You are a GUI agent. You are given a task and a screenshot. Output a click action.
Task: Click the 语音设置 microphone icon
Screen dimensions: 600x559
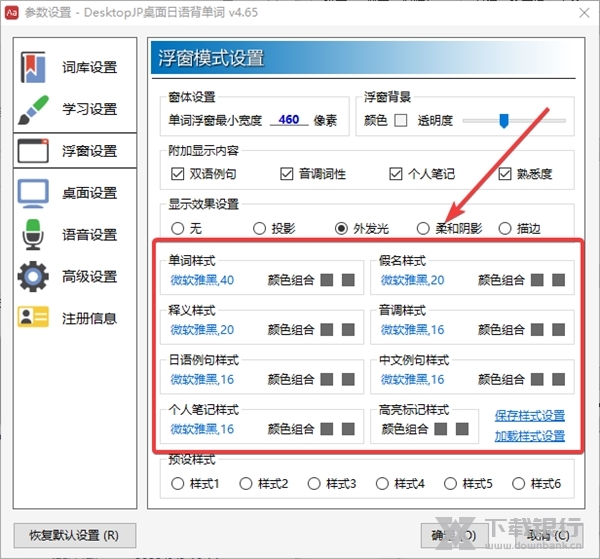[33, 235]
